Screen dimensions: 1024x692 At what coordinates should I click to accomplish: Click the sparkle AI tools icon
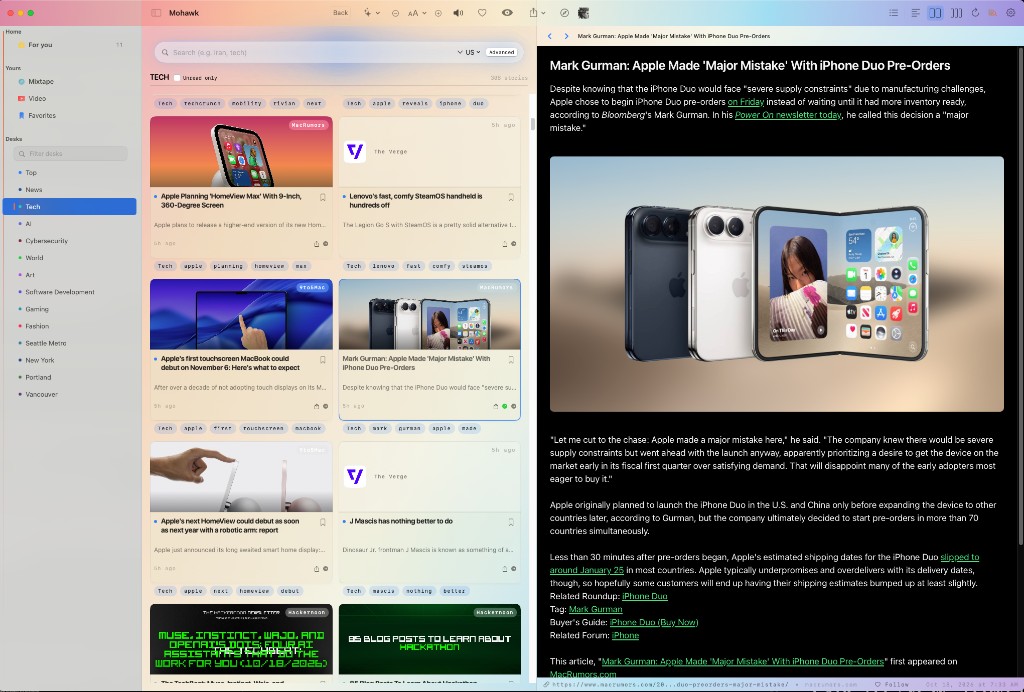(x=368, y=13)
